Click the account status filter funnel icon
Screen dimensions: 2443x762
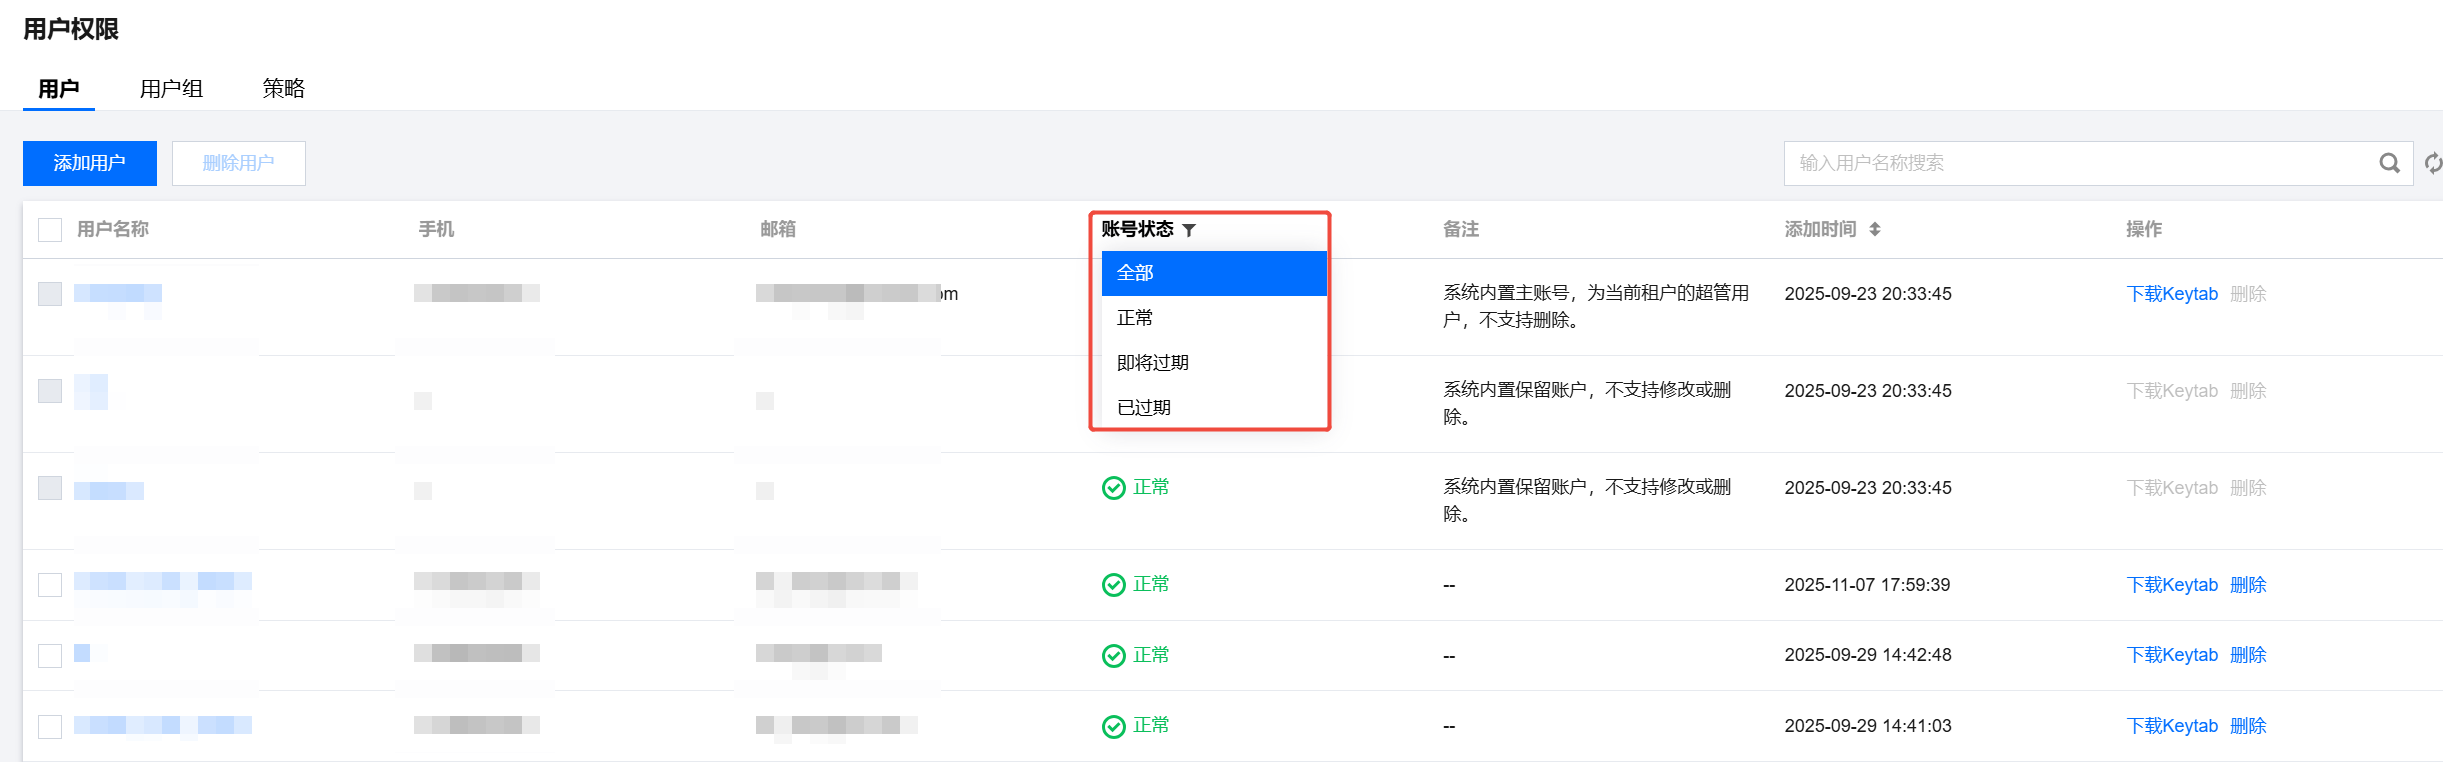tap(1189, 230)
